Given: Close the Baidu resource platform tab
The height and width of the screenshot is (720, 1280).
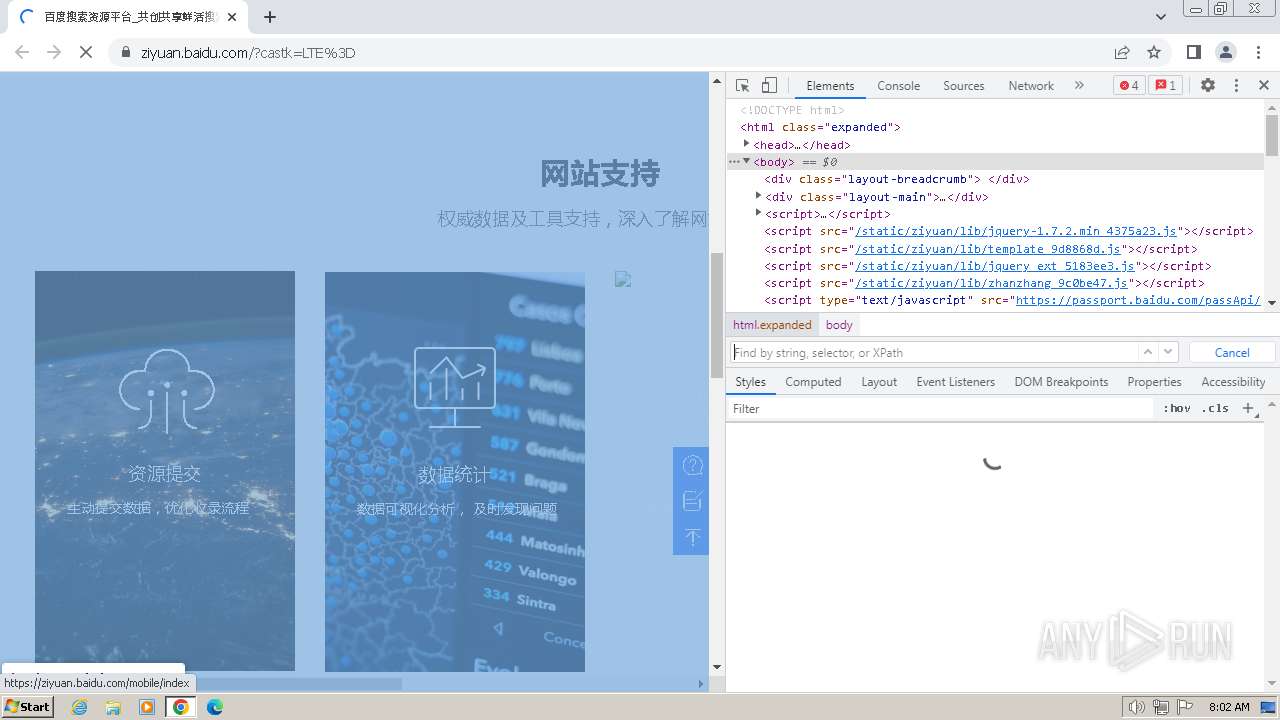Looking at the screenshot, I should click(x=231, y=17).
